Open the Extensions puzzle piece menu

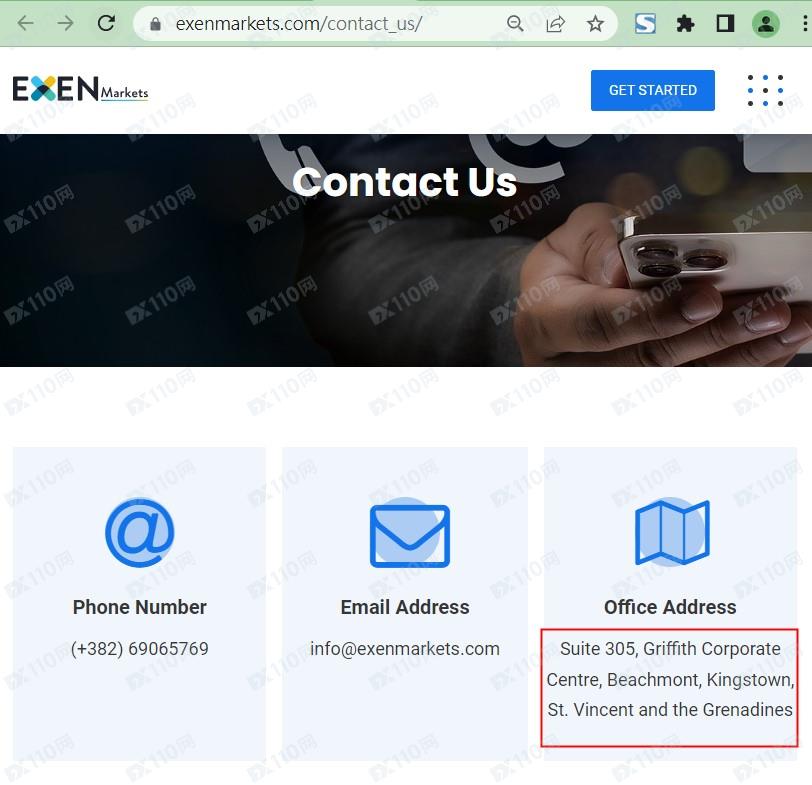pyautogui.click(x=685, y=24)
